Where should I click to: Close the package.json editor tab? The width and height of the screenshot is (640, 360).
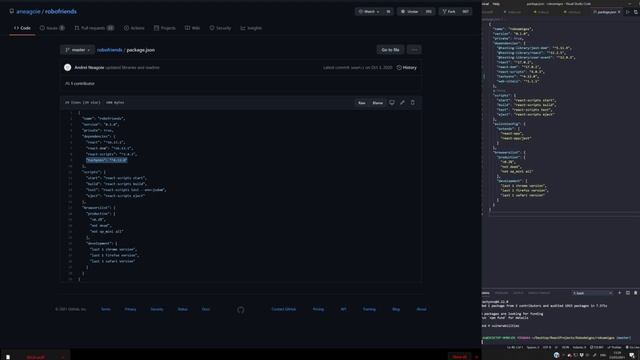point(619,12)
